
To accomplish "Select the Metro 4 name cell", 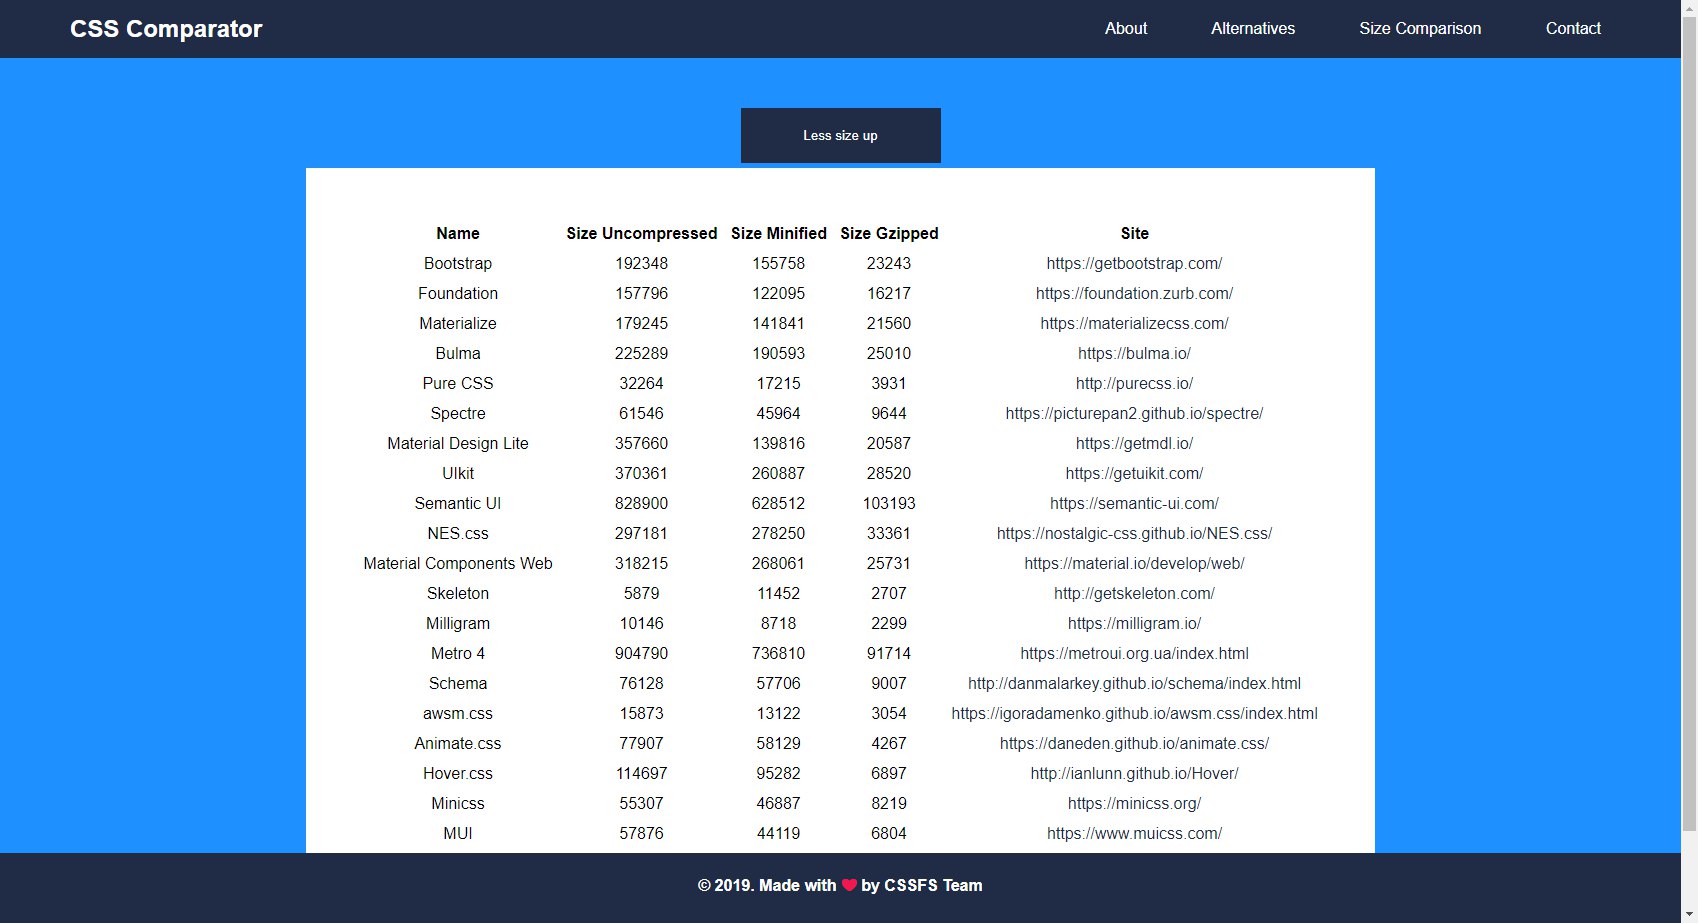I will tap(458, 653).
